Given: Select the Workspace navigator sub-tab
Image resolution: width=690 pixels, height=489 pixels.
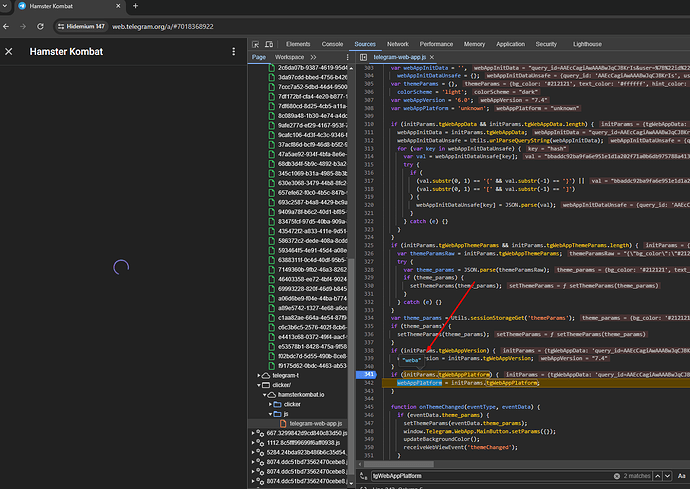Looking at the screenshot, I should click(x=289, y=57).
